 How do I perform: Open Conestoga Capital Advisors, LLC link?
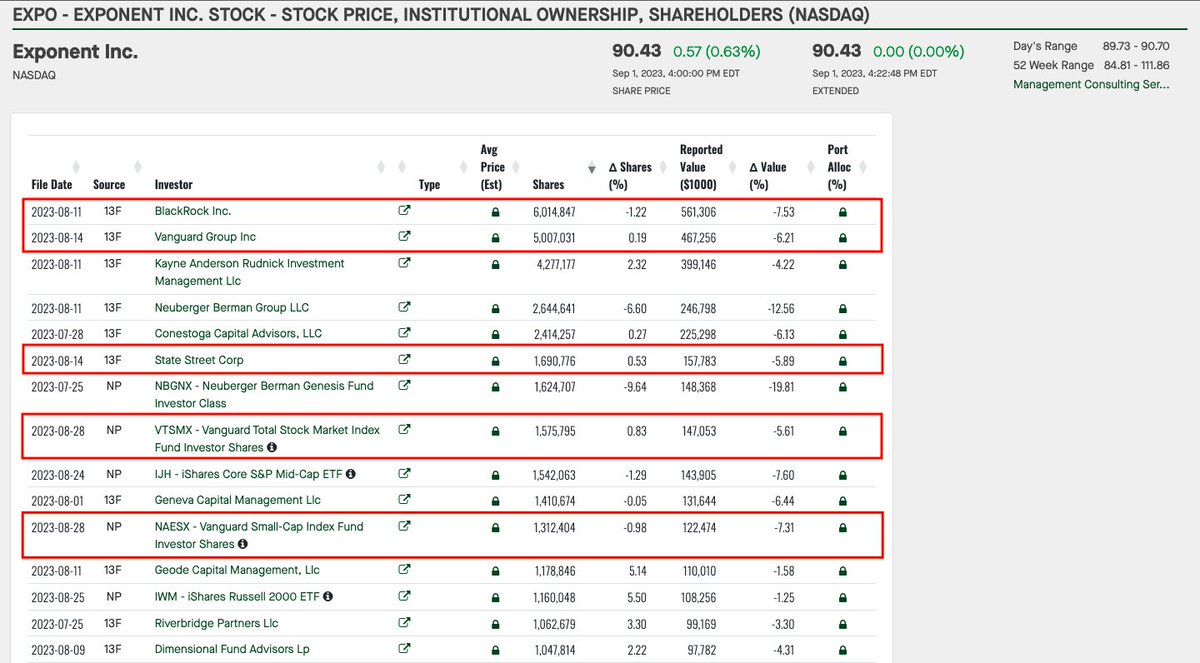[239, 334]
